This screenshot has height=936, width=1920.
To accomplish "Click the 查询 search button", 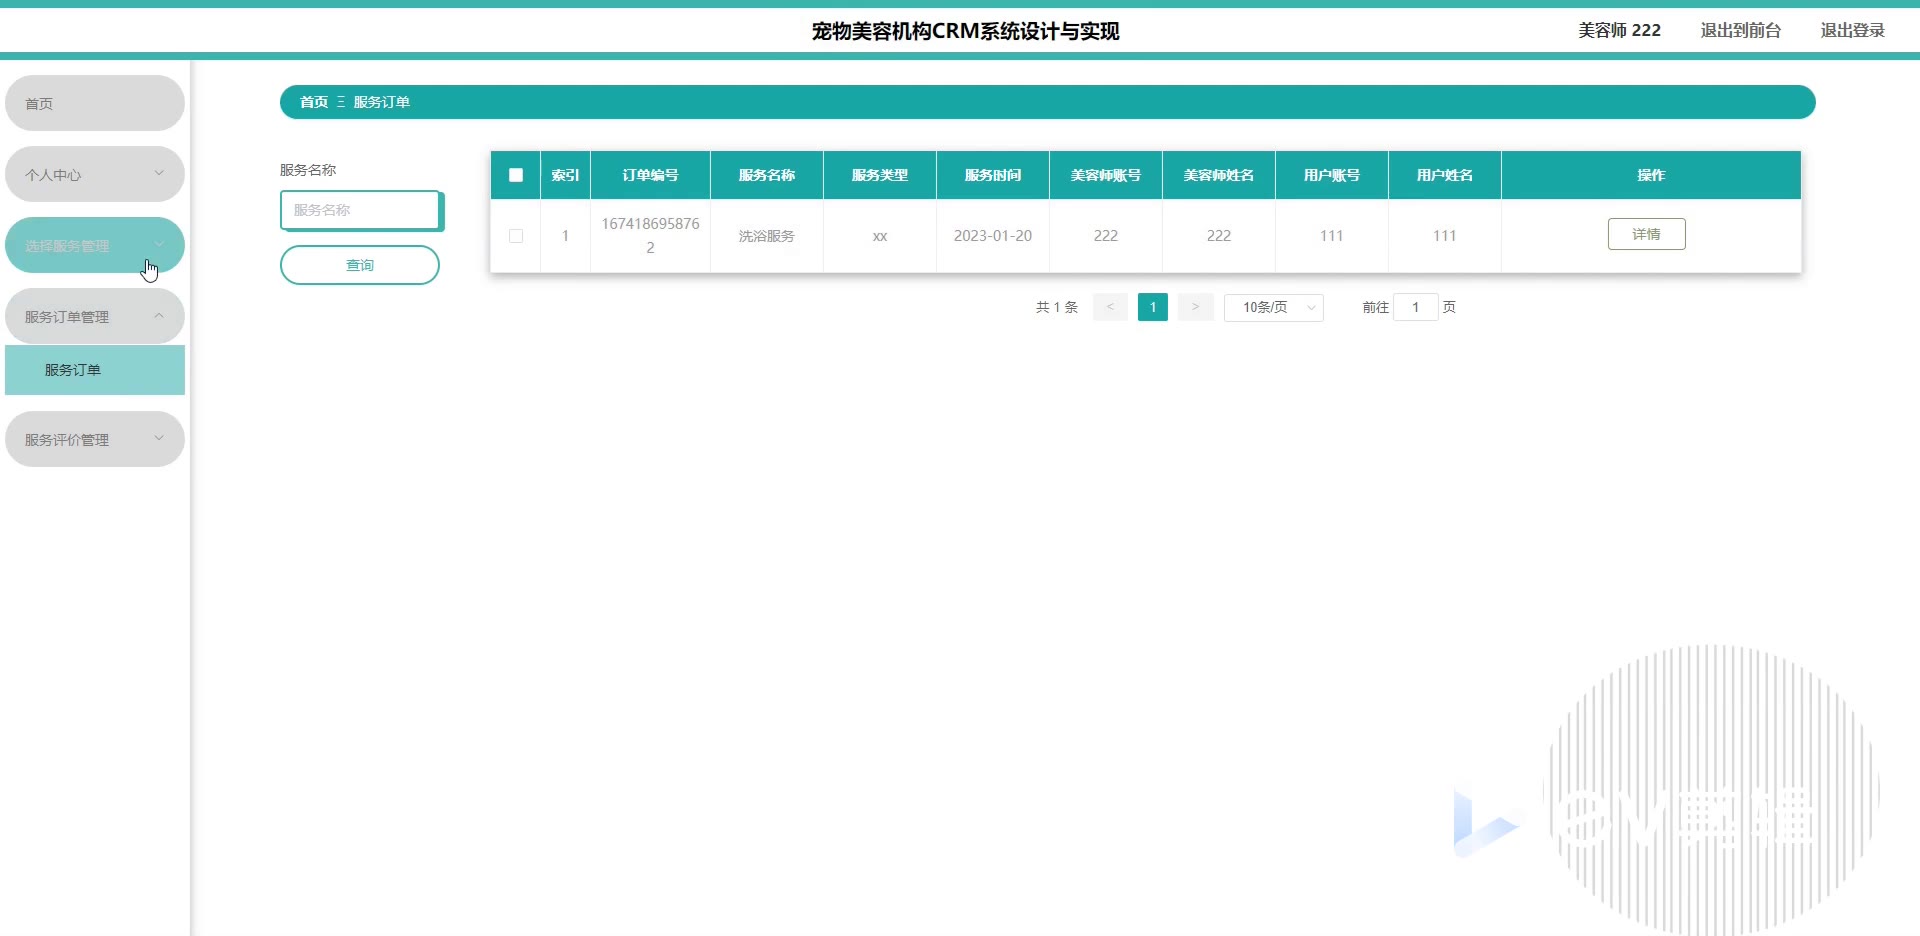I will [x=360, y=265].
